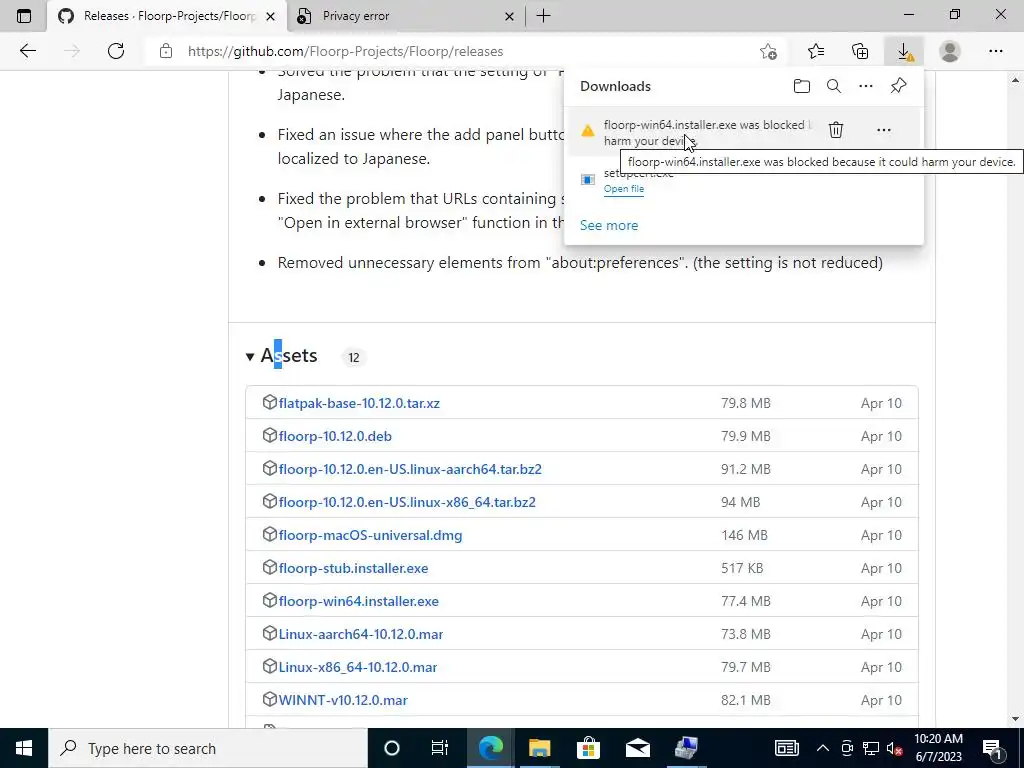Viewport: 1024px width, 768px height.
Task: Pin the Downloads panel
Action: (x=899, y=86)
